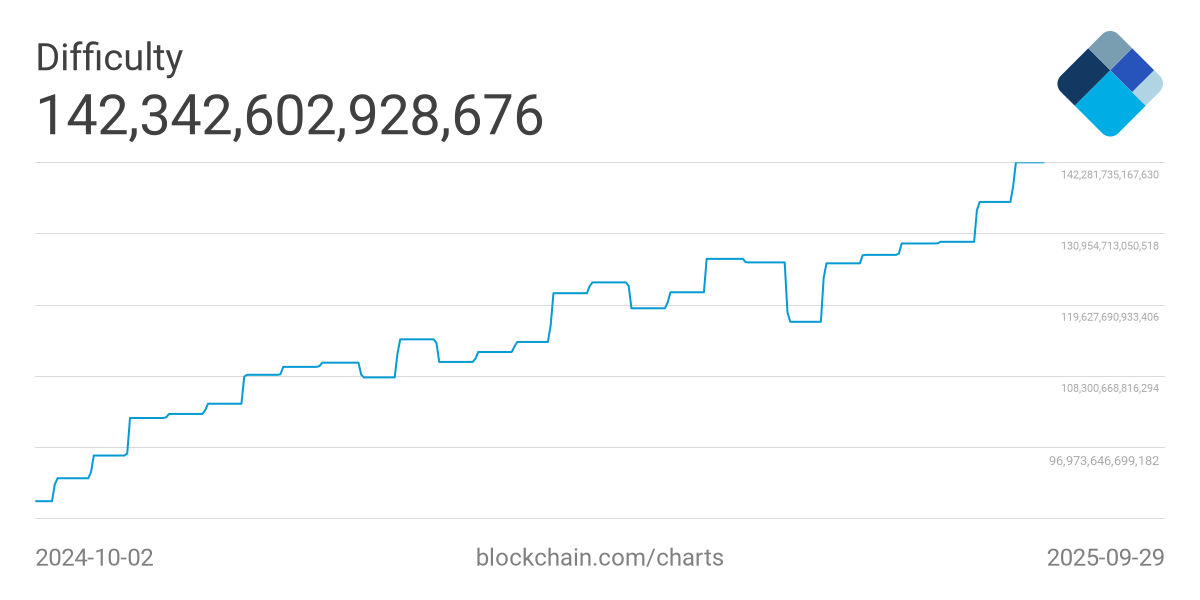Click the 130,954,713,050,518 axis label
The height and width of the screenshot is (600, 1200).
pyautogui.click(x=1110, y=246)
